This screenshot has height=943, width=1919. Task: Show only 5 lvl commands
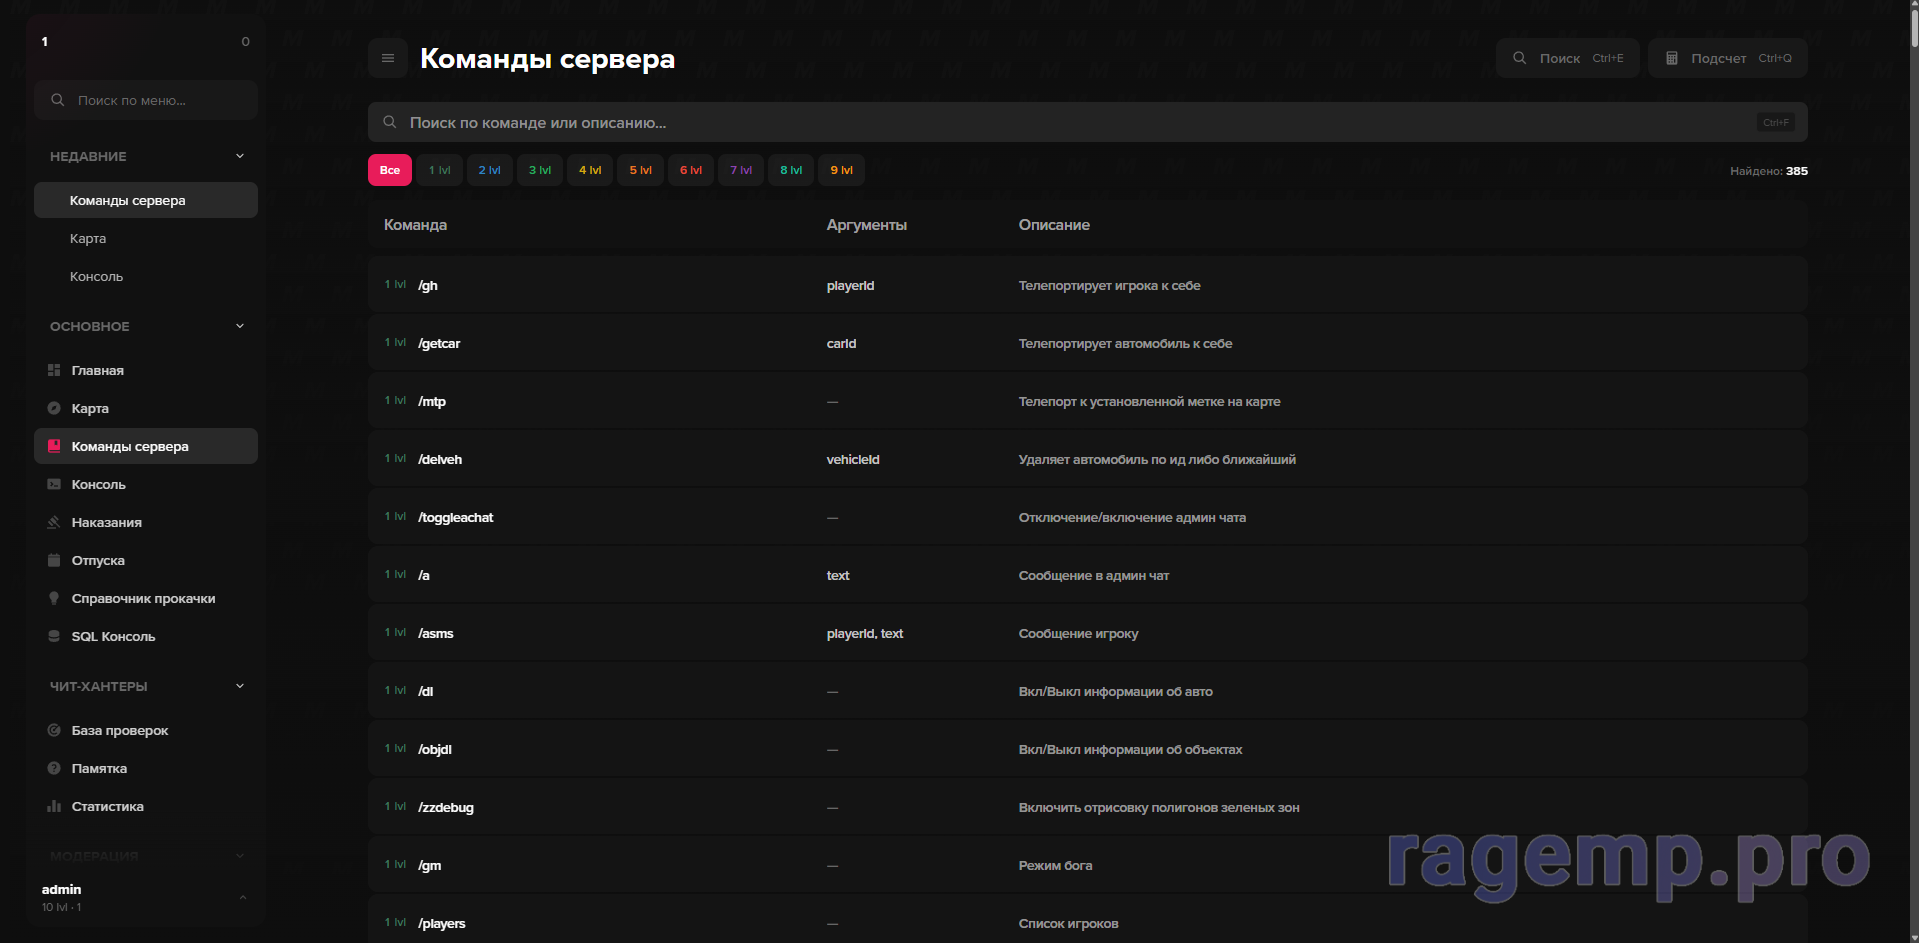[x=640, y=170]
